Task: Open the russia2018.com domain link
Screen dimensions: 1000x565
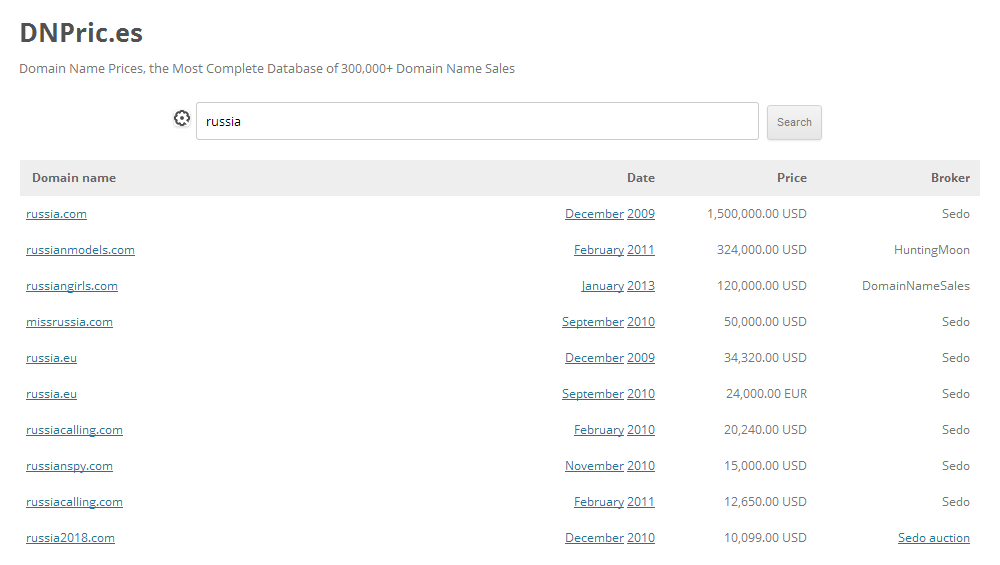Action: coord(70,538)
